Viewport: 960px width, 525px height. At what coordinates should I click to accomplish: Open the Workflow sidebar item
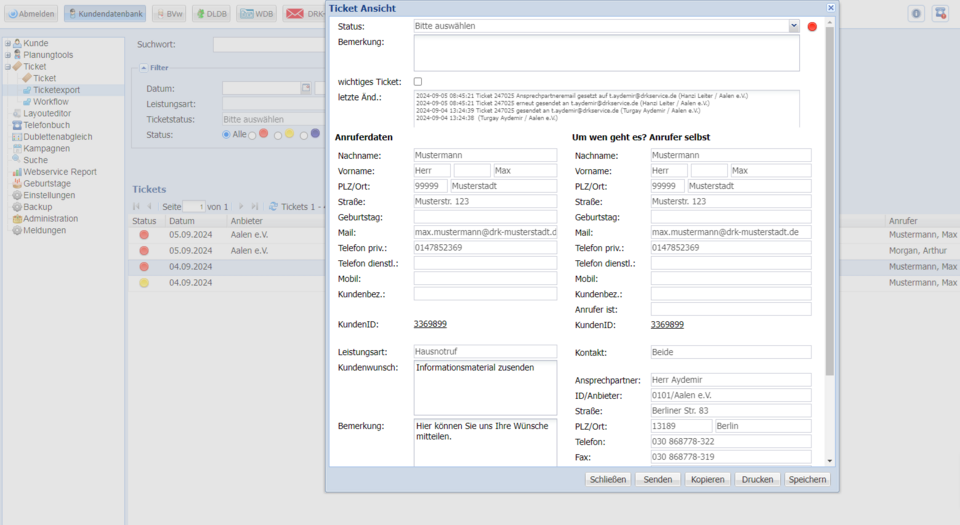click(50, 102)
